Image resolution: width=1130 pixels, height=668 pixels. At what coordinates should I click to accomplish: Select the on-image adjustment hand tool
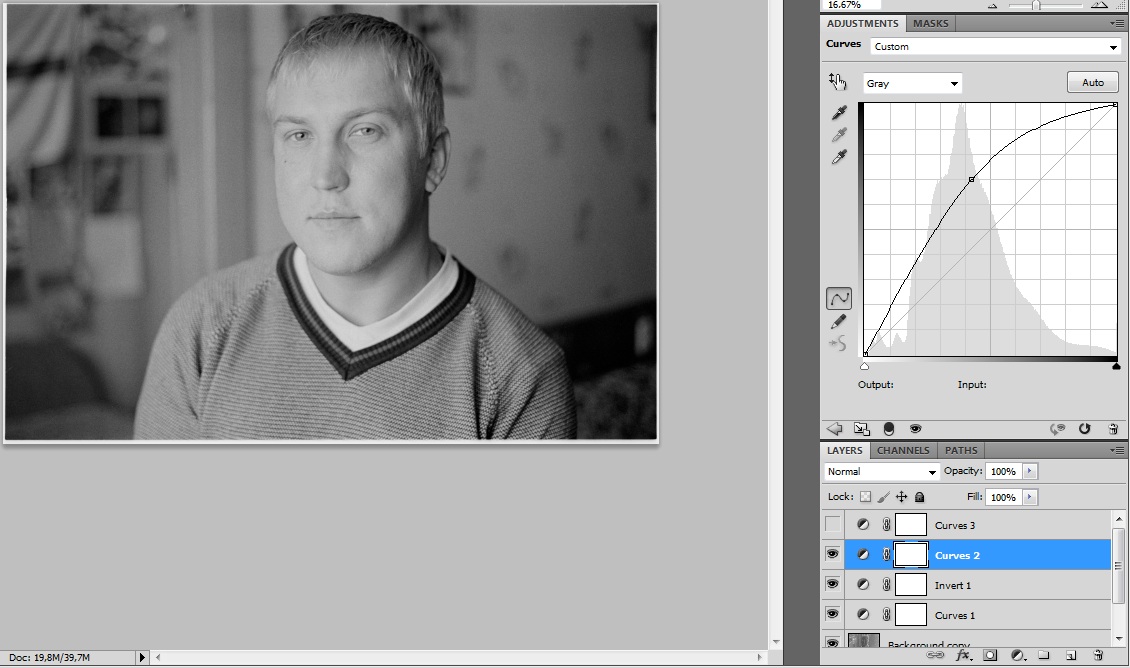[837, 82]
